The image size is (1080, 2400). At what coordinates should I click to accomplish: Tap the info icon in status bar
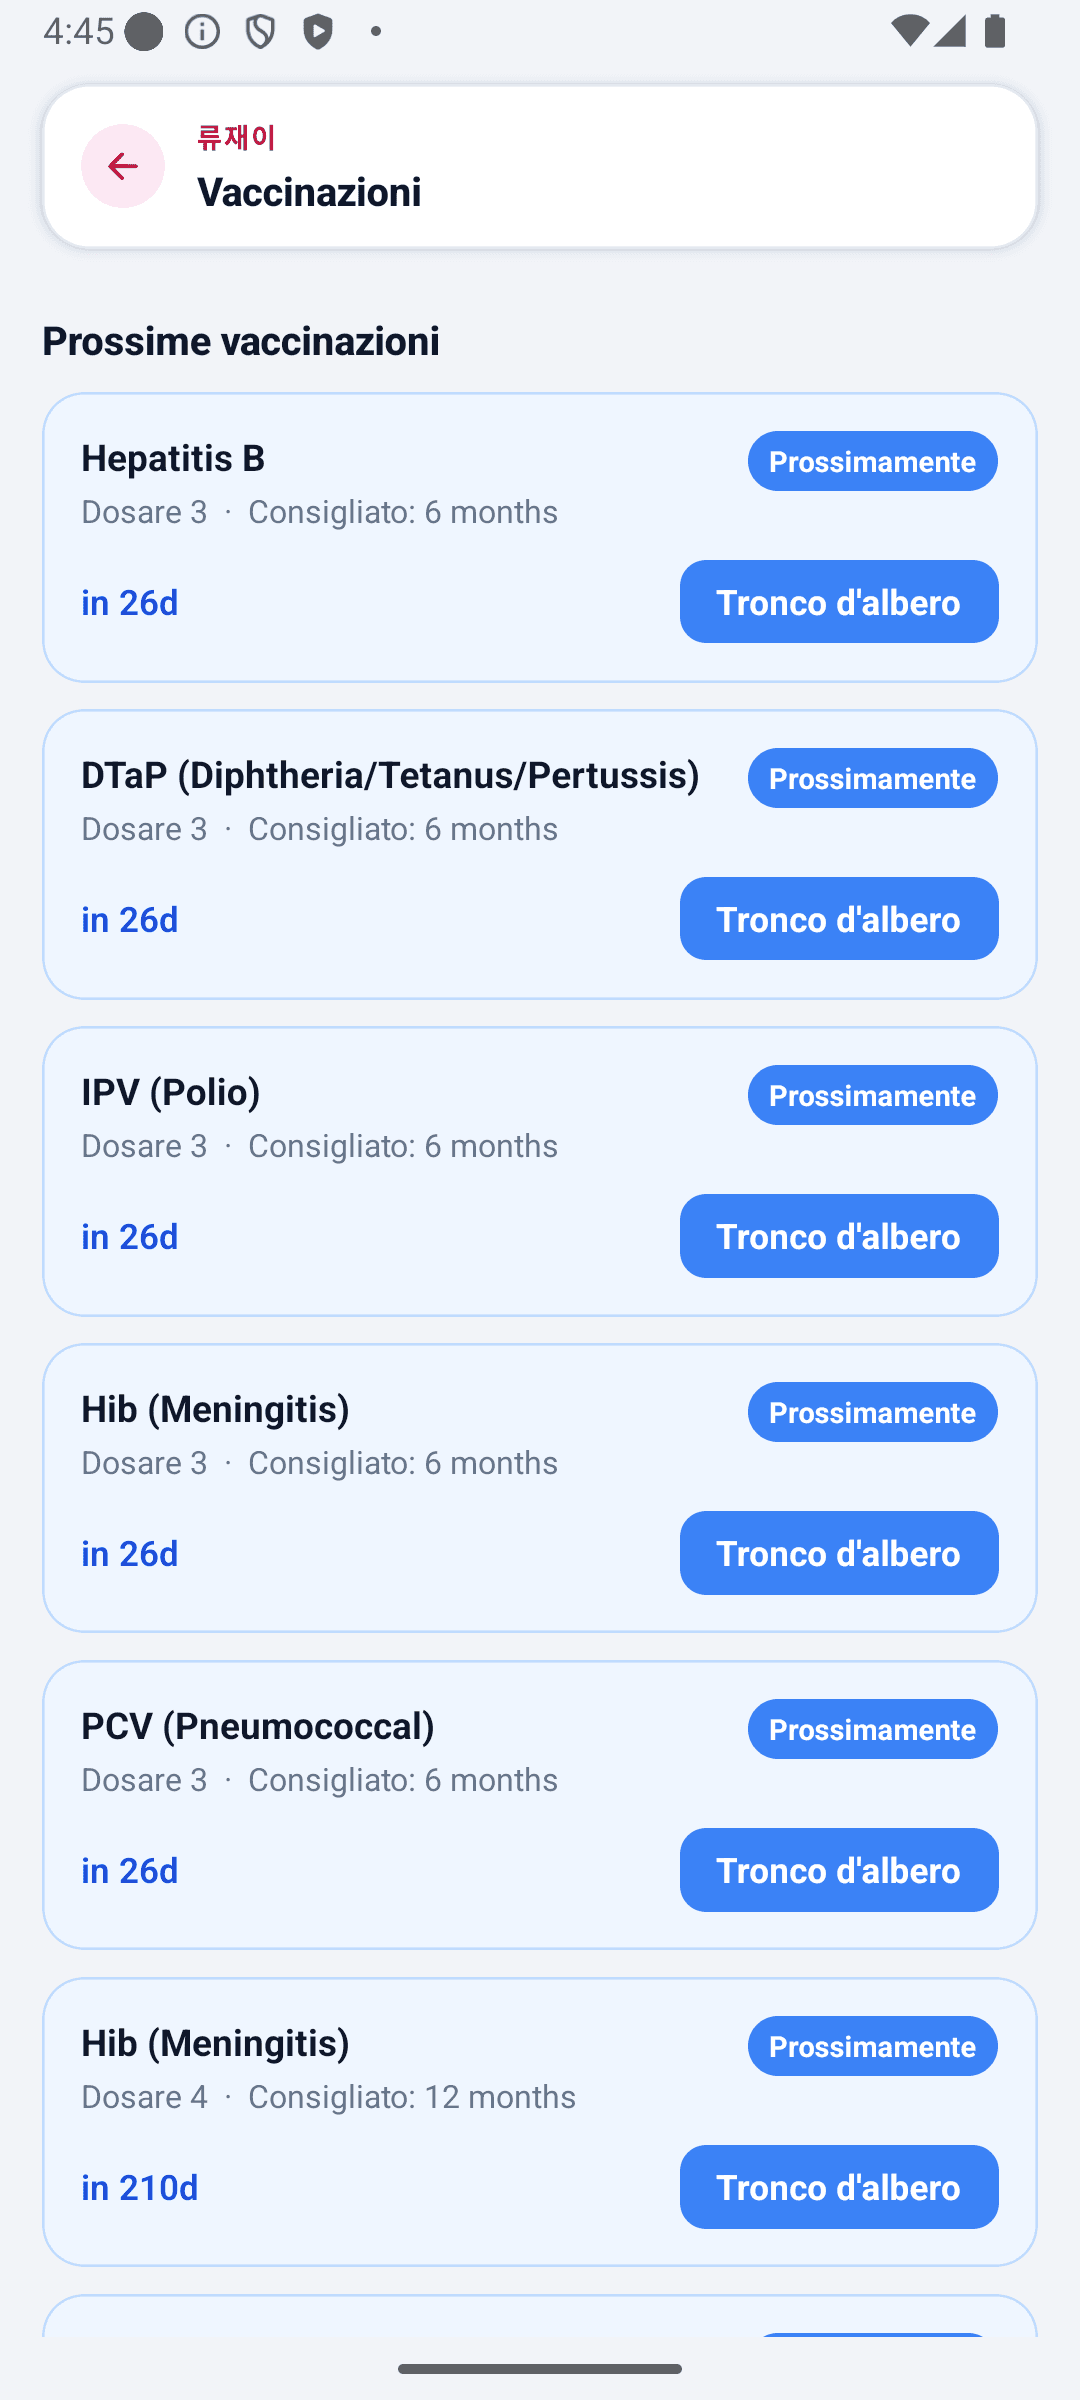(203, 32)
